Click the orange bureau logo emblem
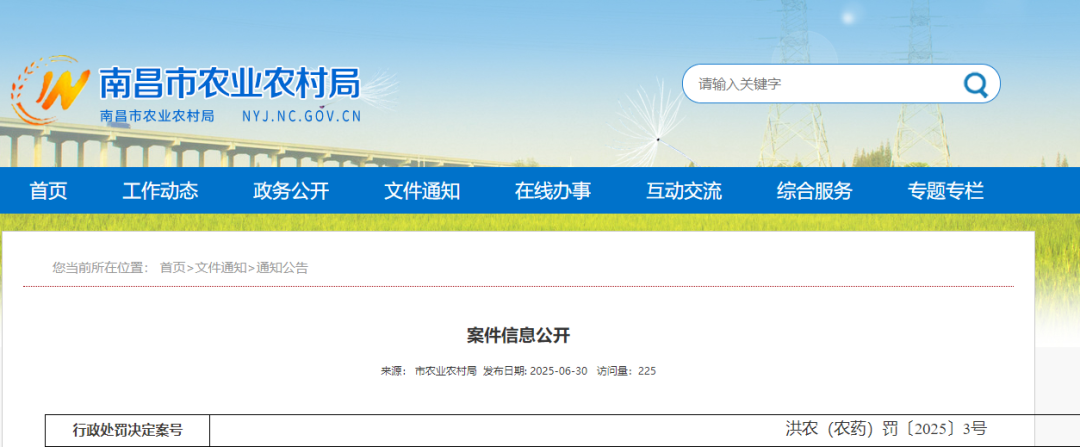The width and height of the screenshot is (1080, 447). click(x=50, y=90)
